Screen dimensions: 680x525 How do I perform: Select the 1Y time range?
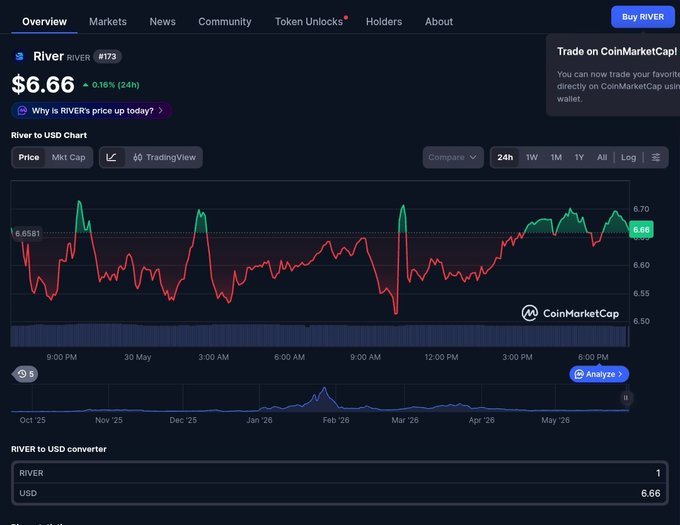(x=579, y=157)
